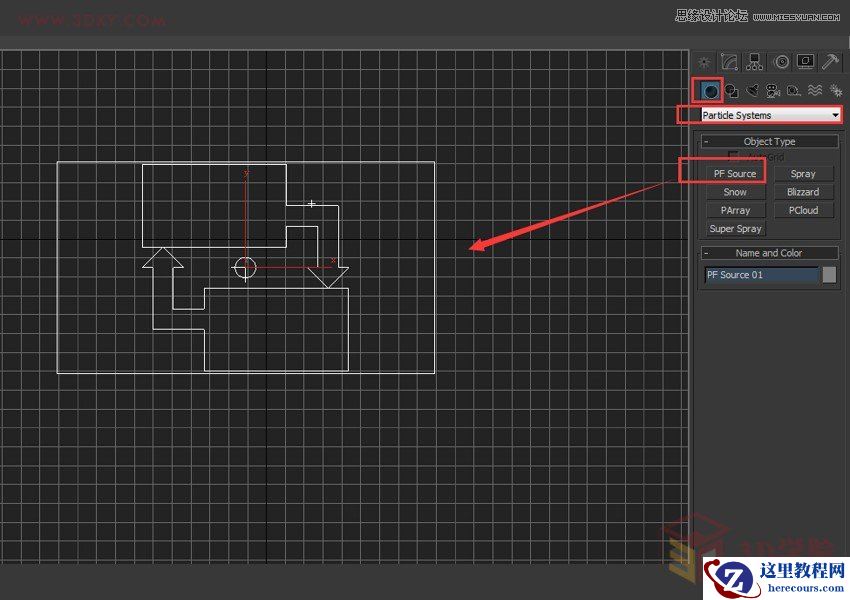Select the Space Warps waves icon
The image size is (850, 600).
tap(815, 90)
